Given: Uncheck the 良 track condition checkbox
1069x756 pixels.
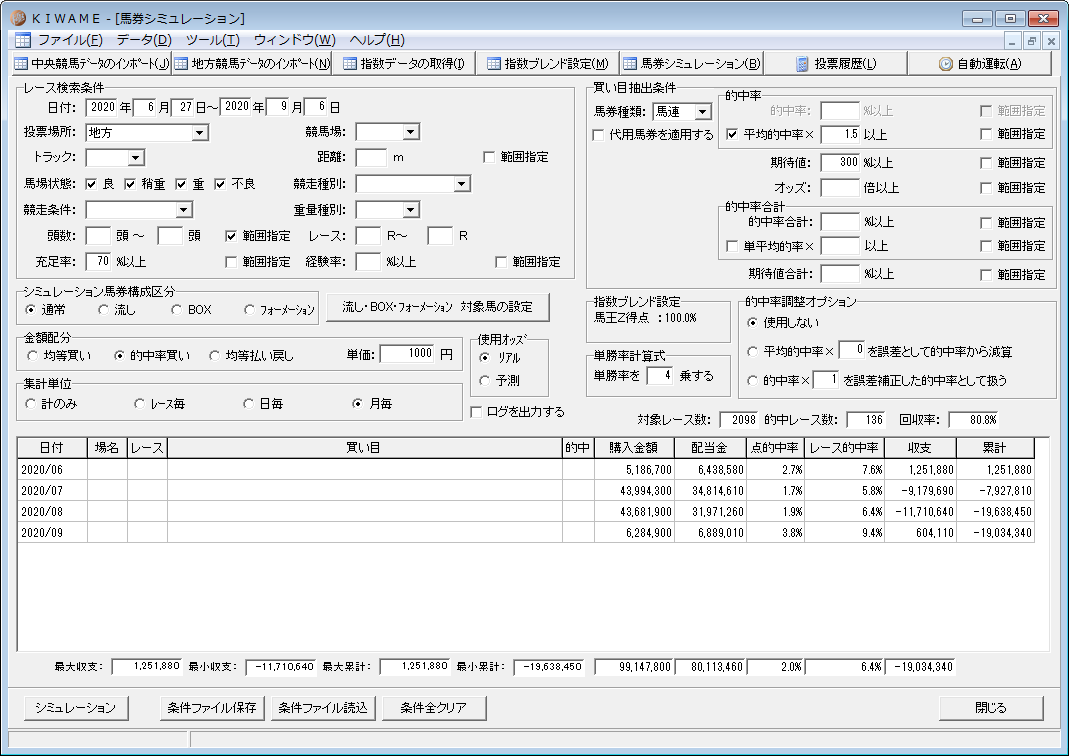Looking at the screenshot, I should 91,184.
